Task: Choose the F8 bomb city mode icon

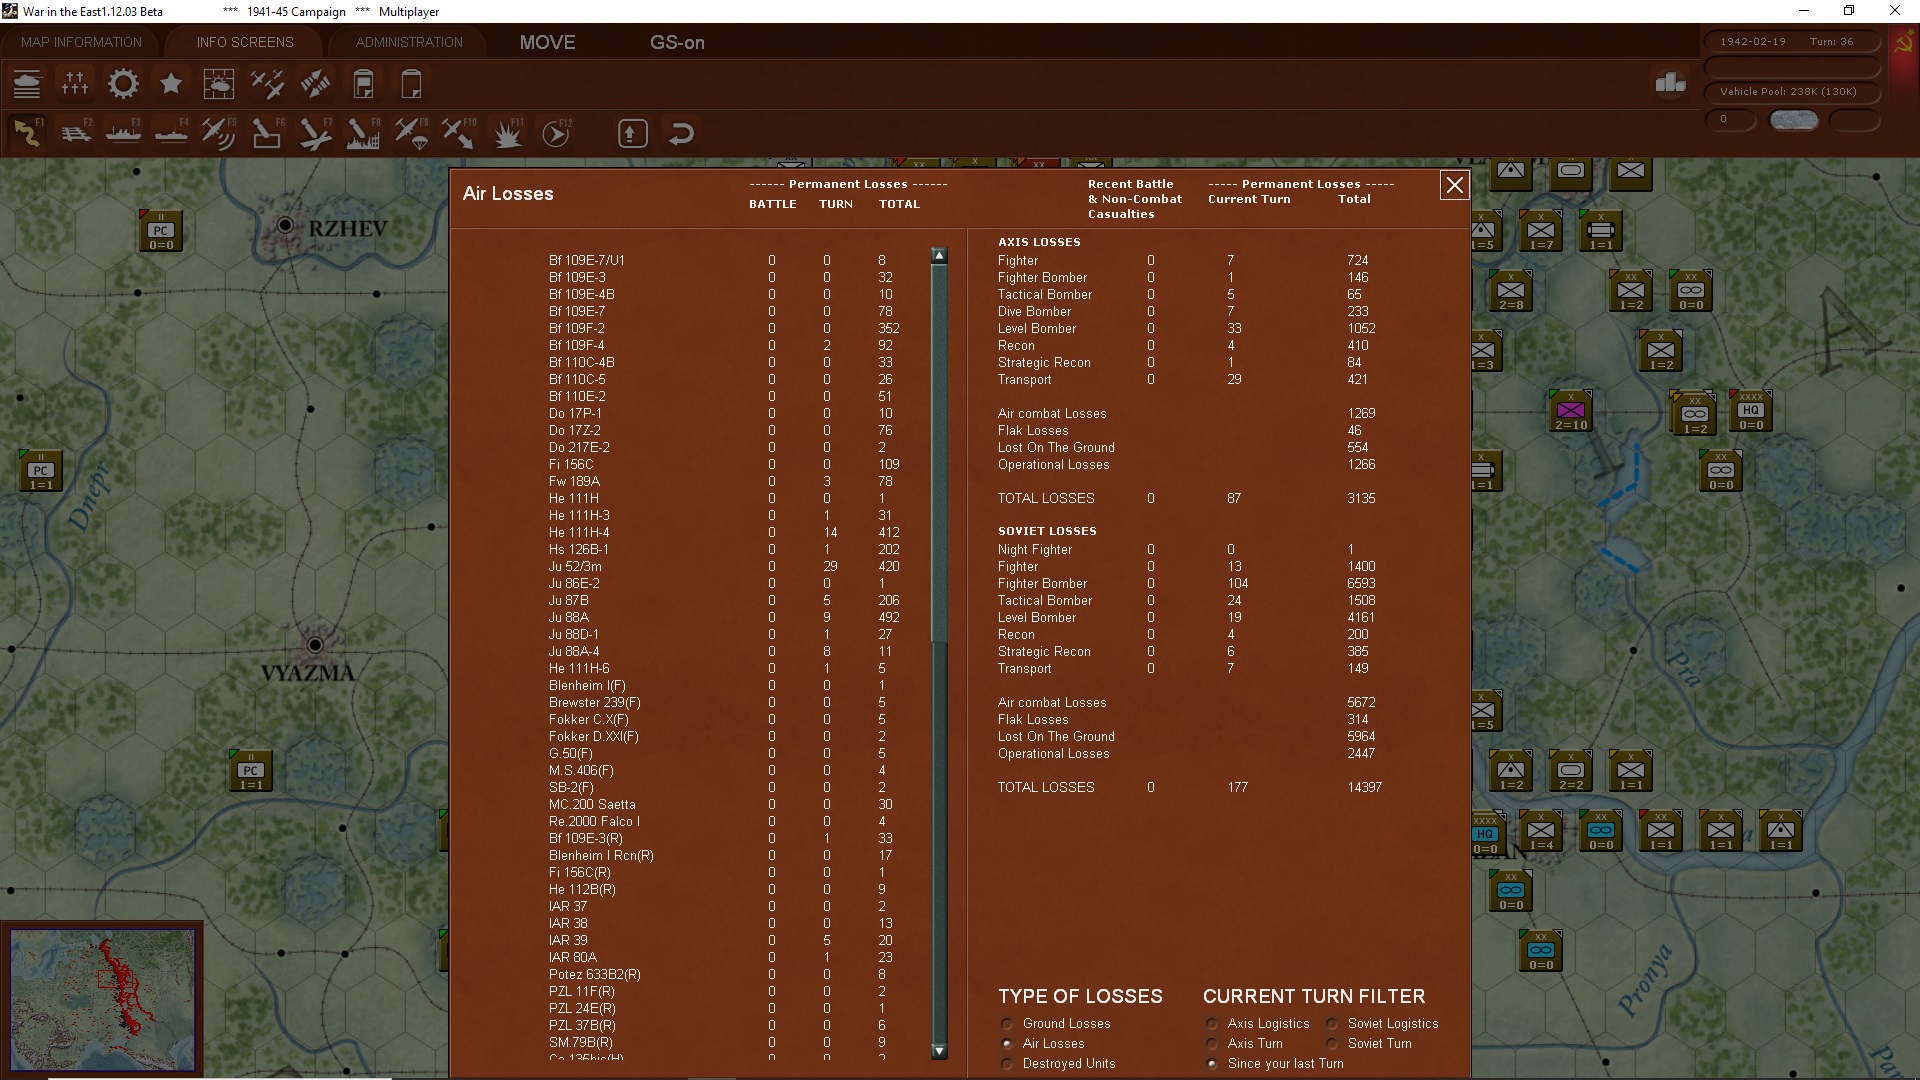Action: point(363,133)
